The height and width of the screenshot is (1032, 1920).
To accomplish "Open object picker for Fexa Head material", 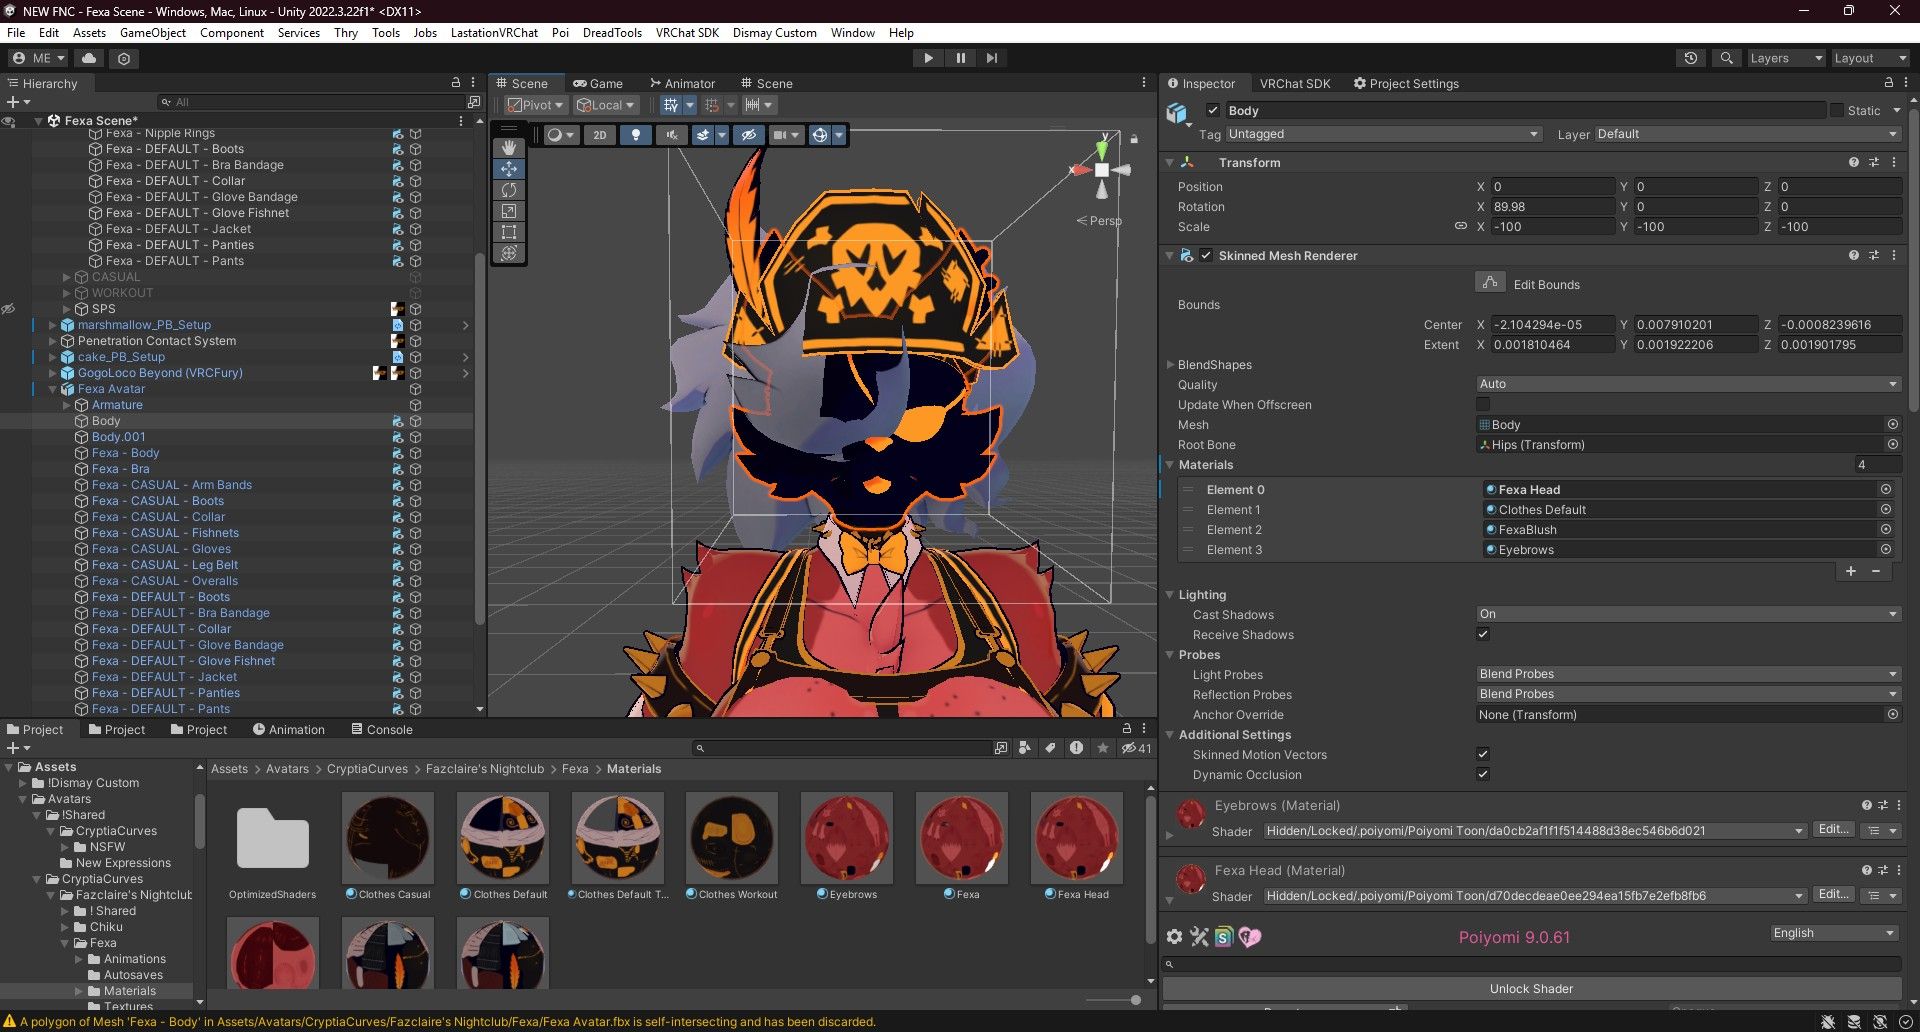I will [1886, 489].
